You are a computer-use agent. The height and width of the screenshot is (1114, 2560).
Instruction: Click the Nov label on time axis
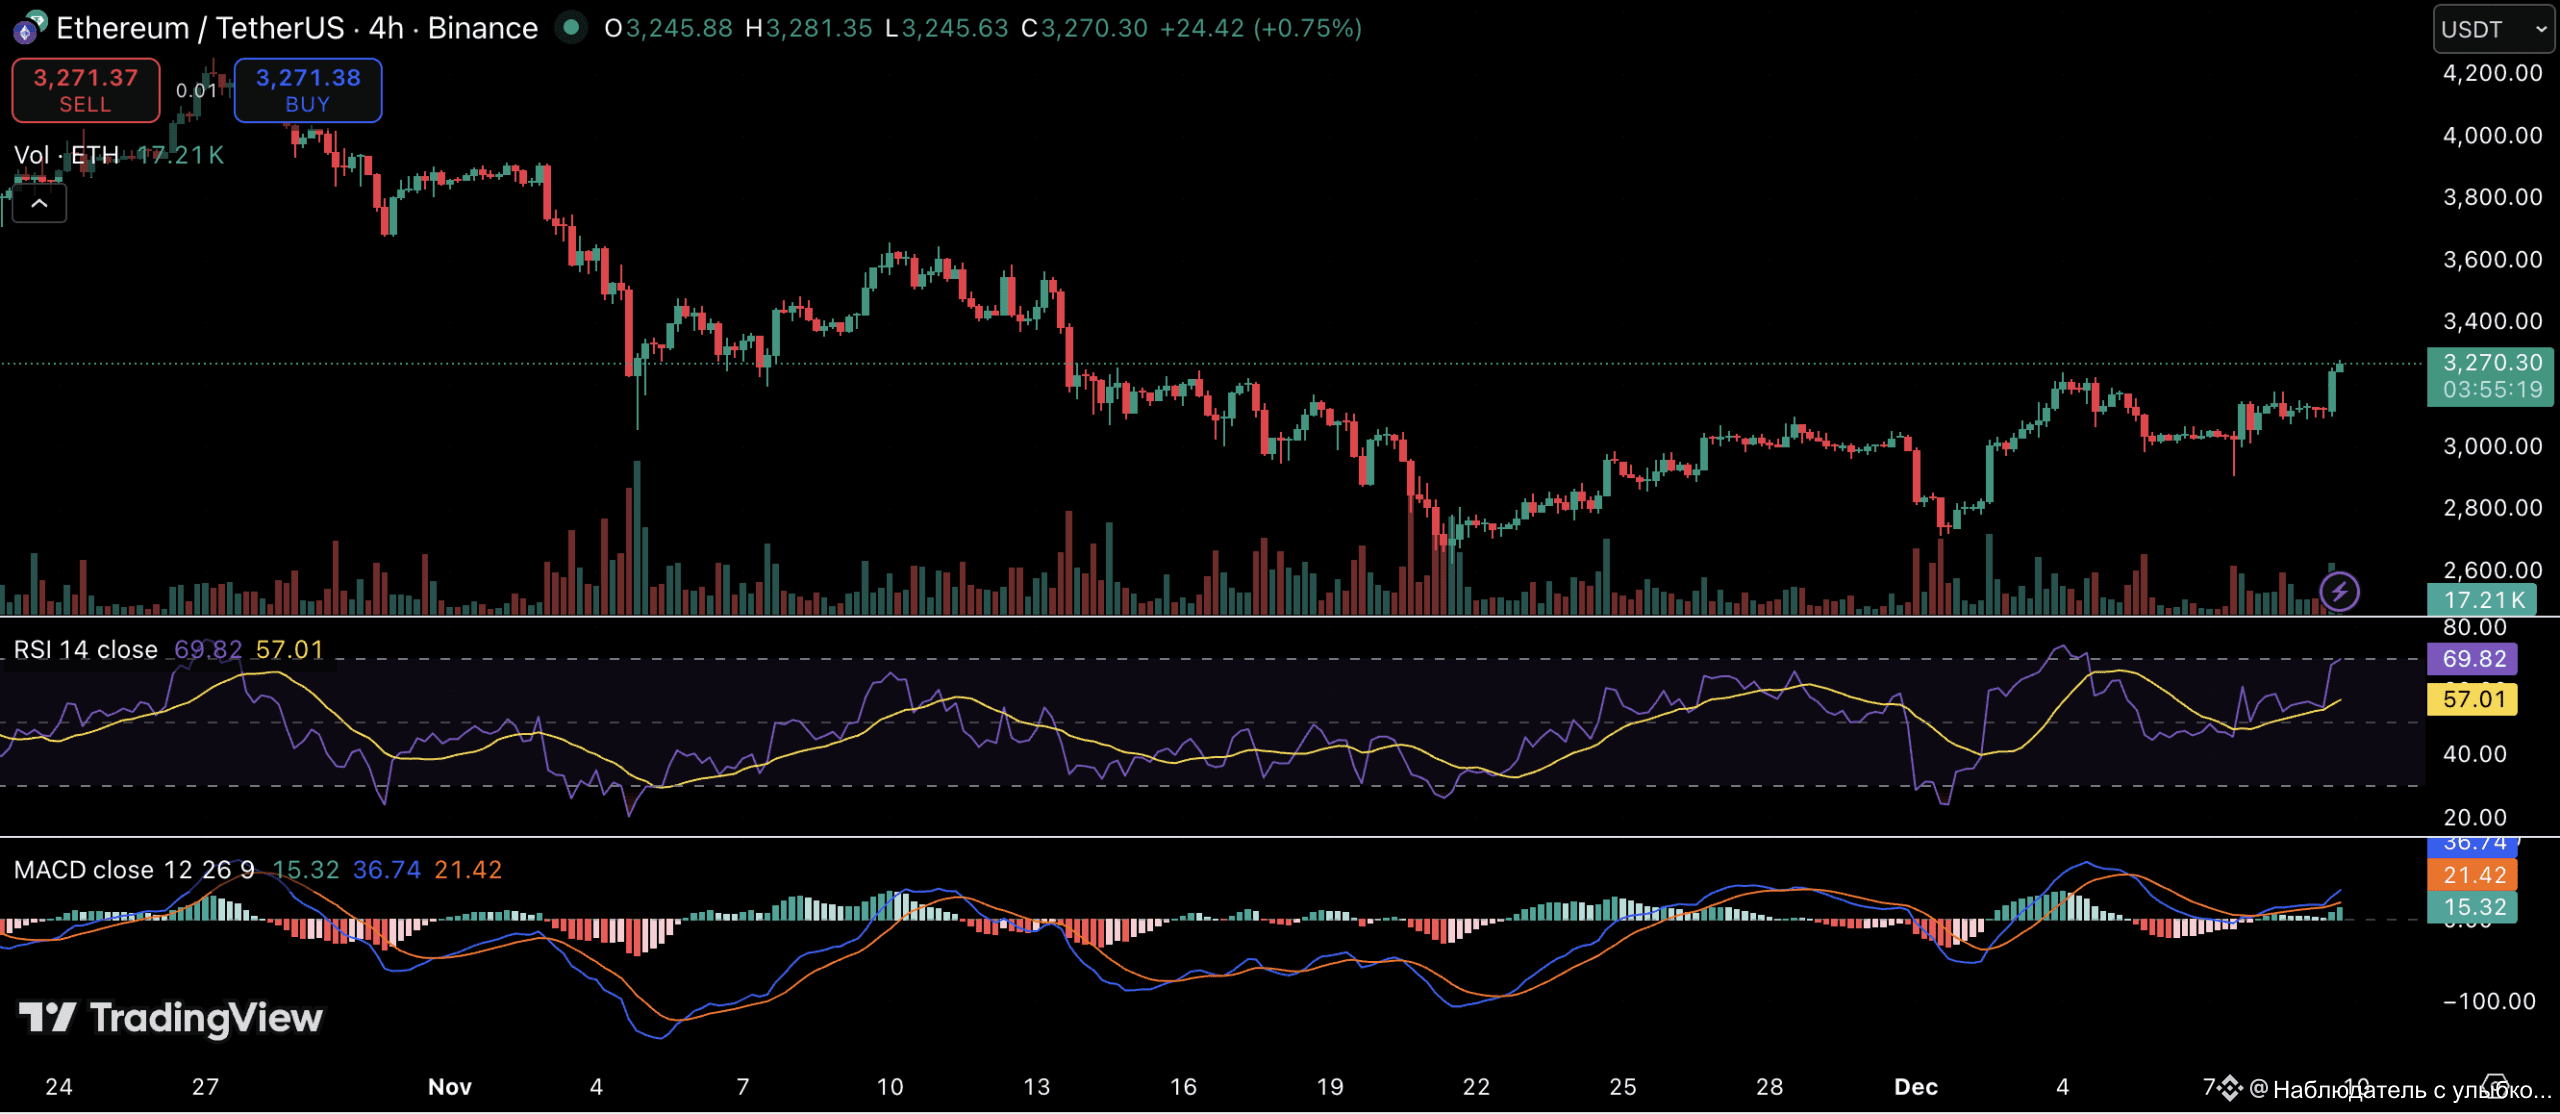click(449, 1087)
